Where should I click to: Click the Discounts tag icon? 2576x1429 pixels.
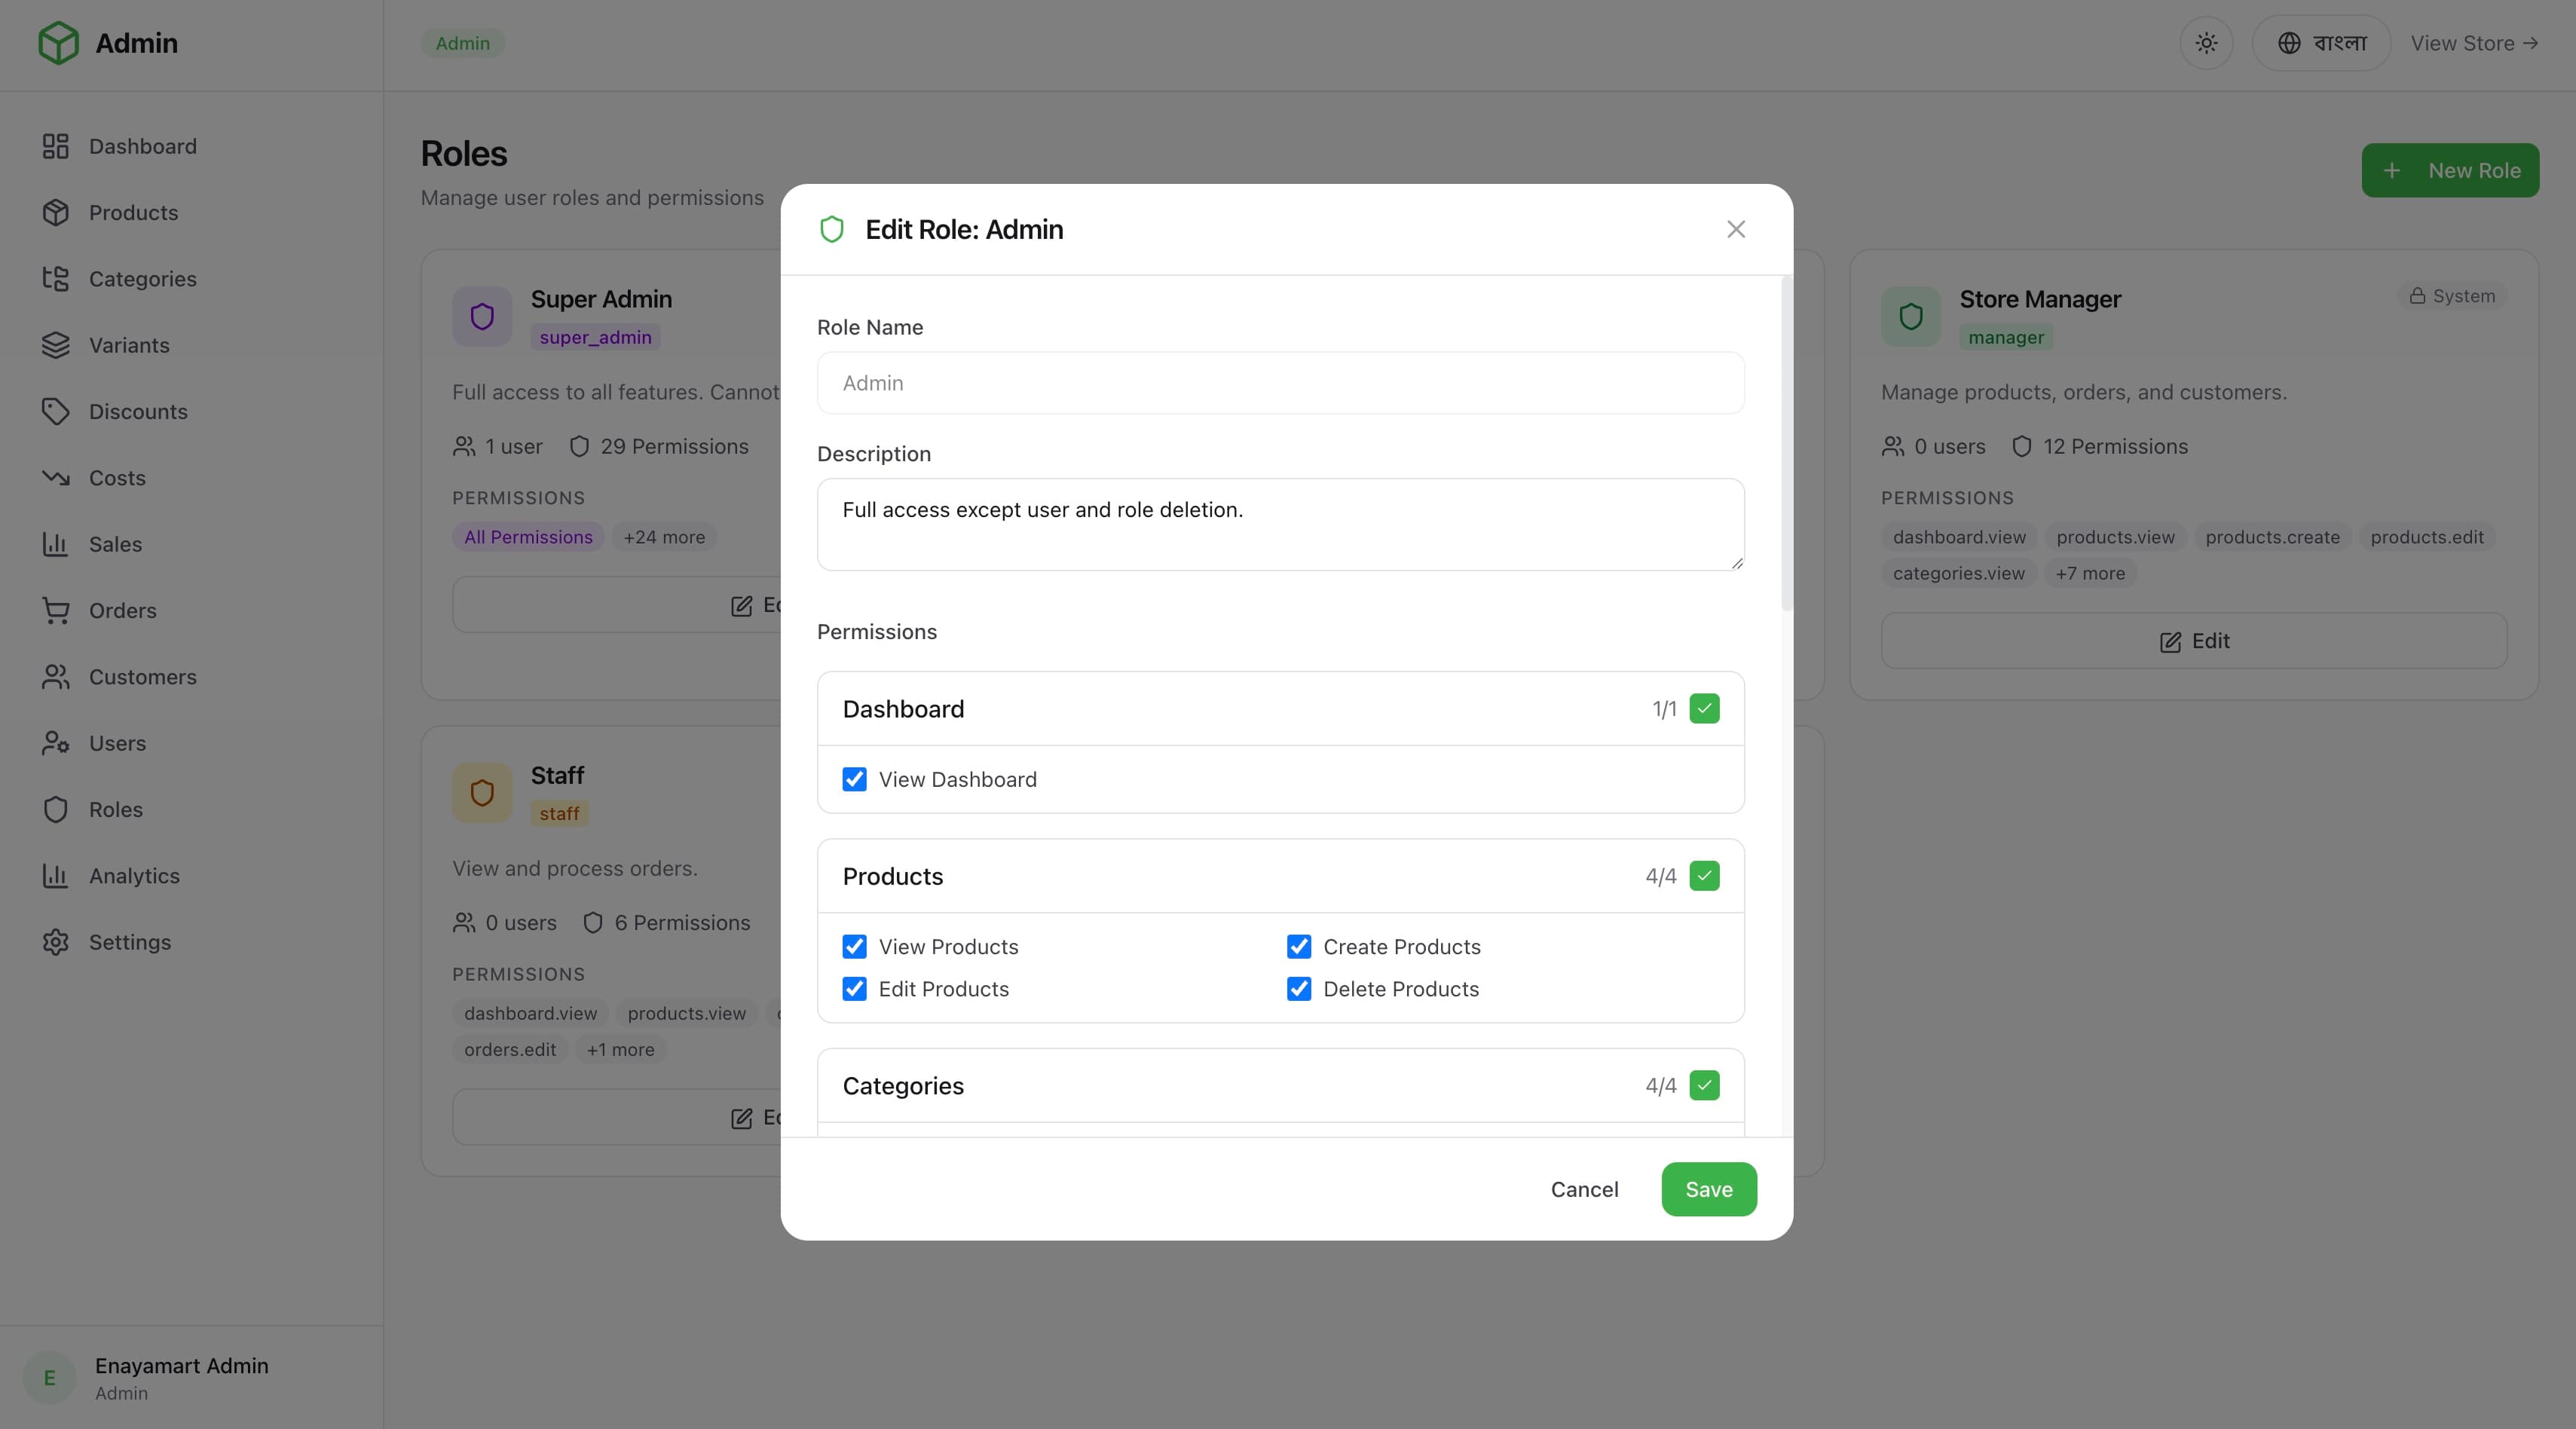56,411
